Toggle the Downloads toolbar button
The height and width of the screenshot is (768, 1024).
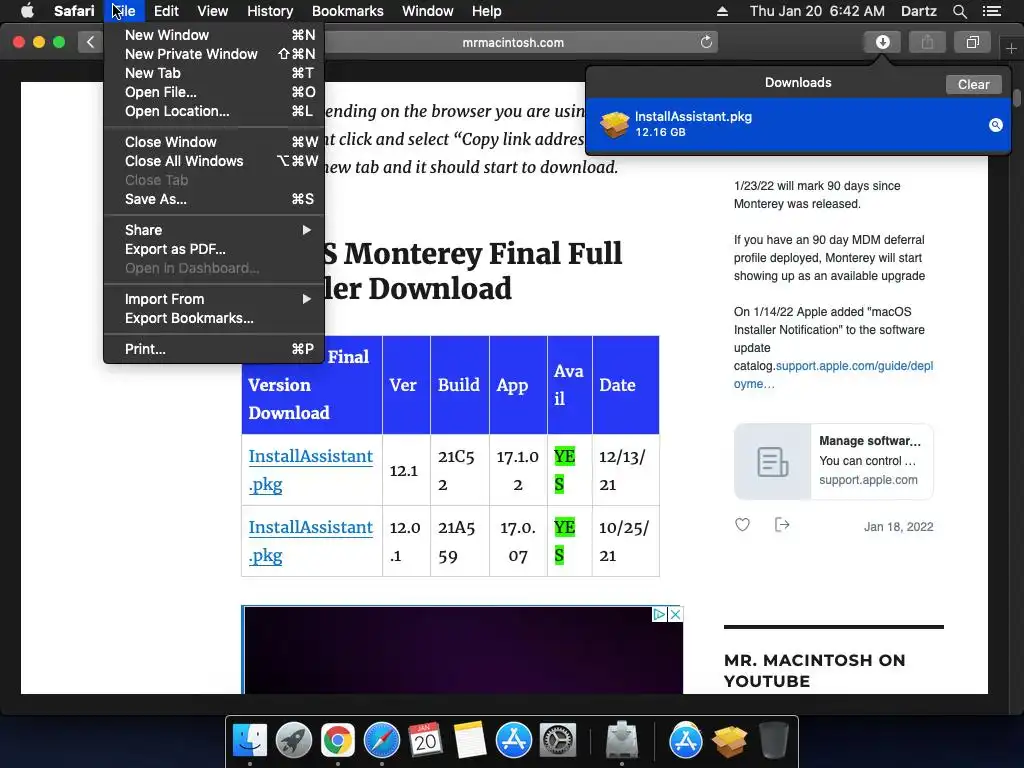coord(882,42)
